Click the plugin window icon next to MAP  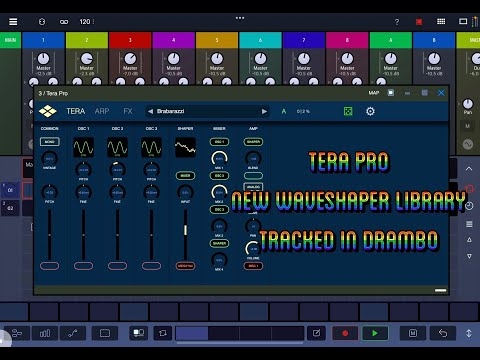click(391, 93)
